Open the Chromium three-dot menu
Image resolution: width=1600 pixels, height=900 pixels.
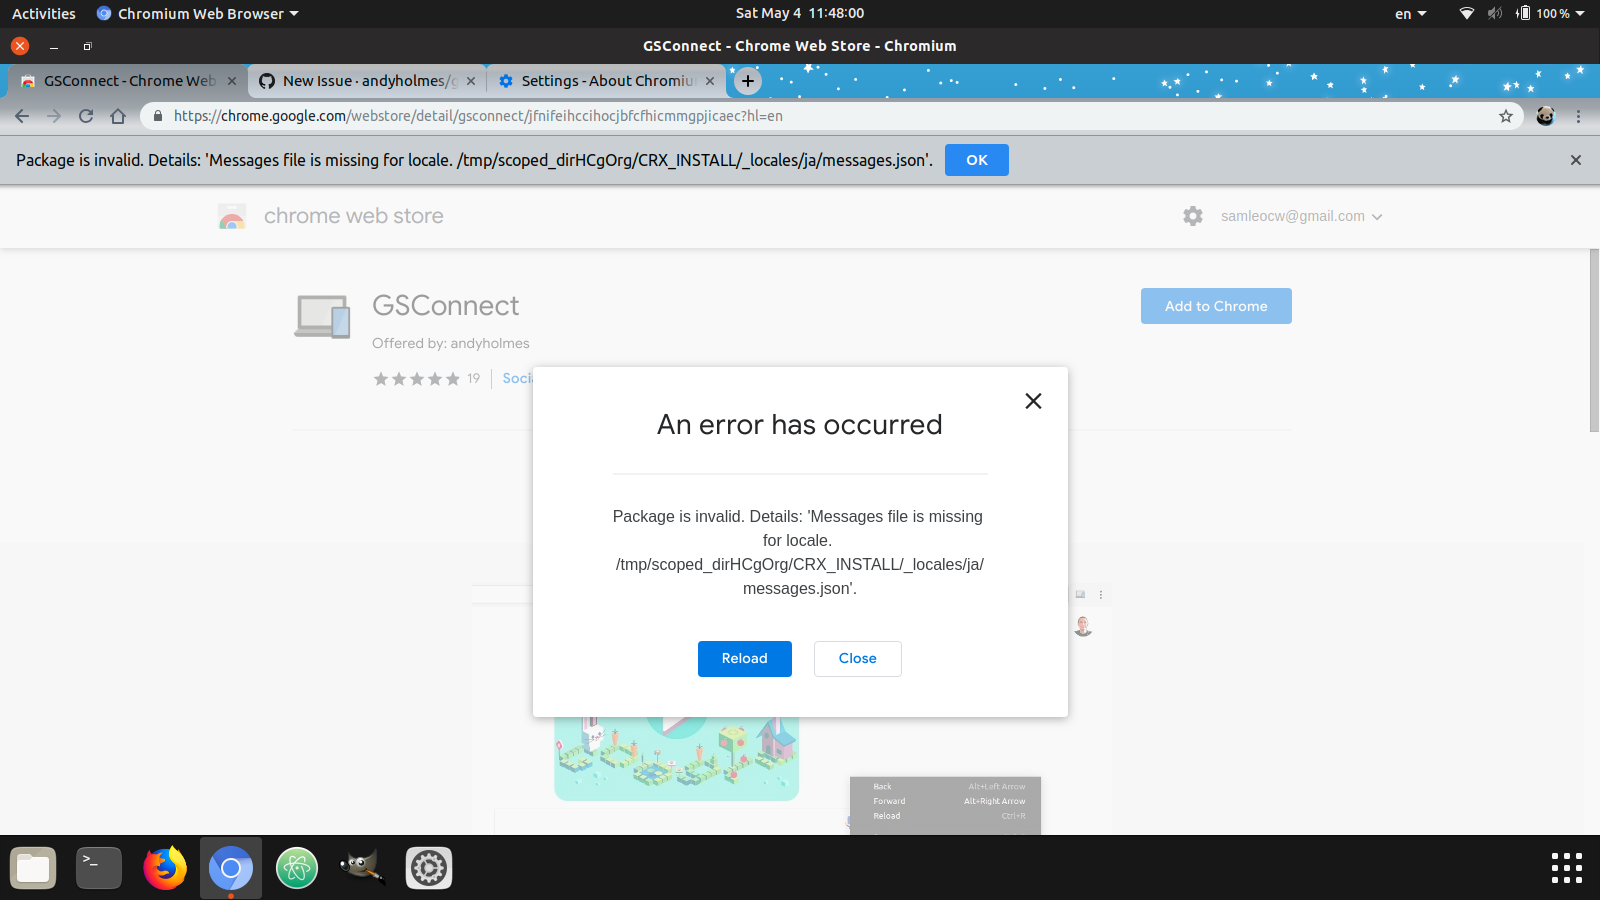1577,116
